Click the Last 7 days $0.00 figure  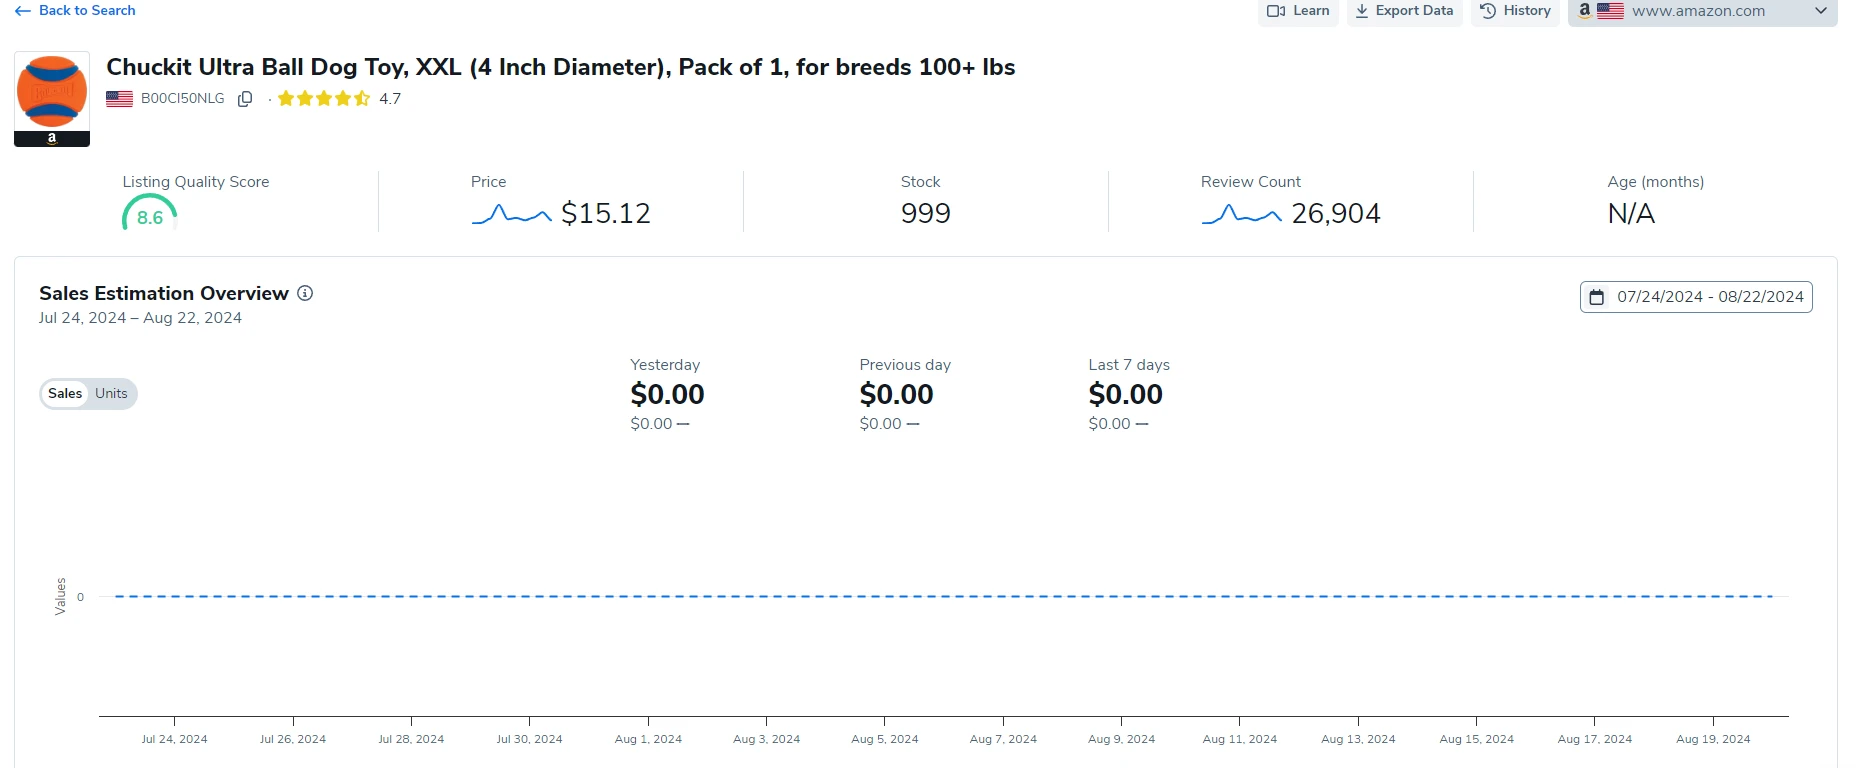click(1125, 394)
